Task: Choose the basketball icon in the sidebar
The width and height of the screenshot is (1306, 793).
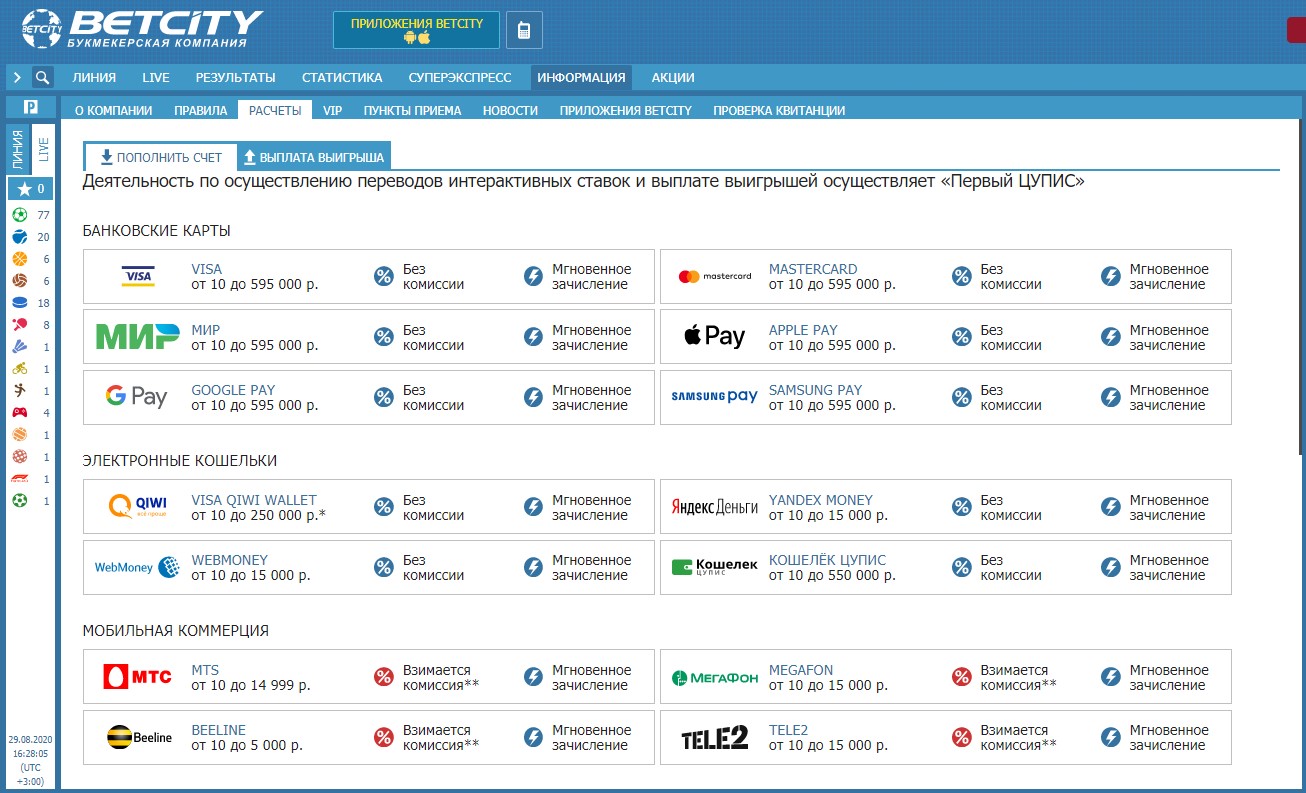Action: coord(20,259)
